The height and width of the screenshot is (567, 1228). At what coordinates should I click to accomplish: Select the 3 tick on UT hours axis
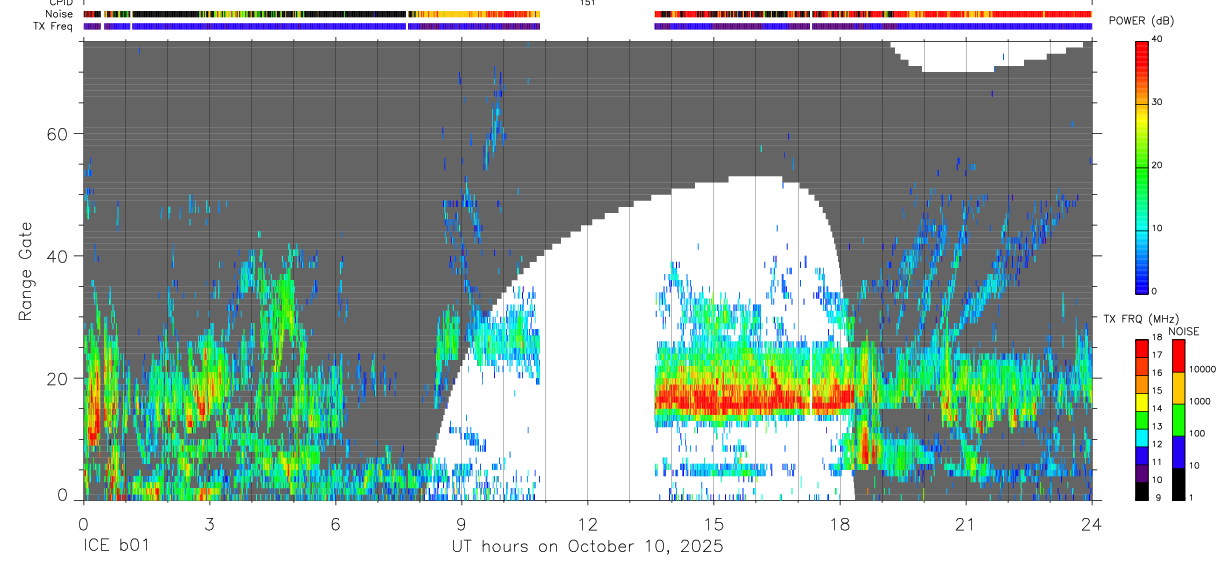click(209, 523)
